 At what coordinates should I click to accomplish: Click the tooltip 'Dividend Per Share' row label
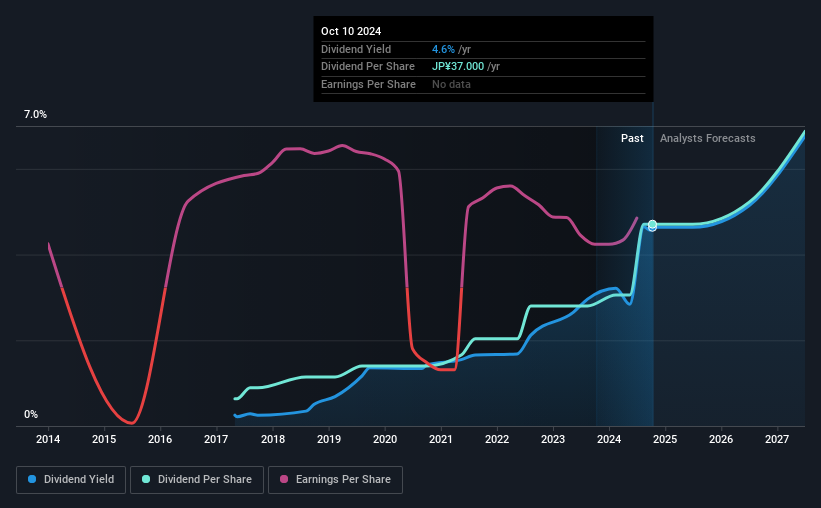(x=368, y=67)
